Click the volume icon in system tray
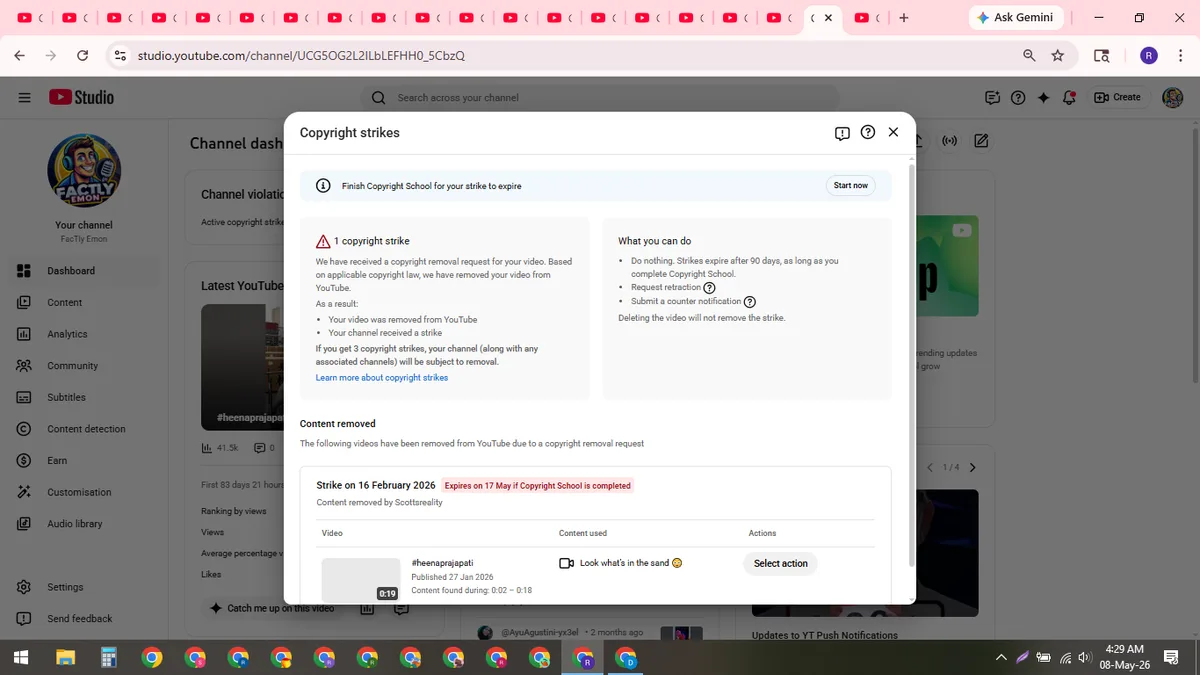This screenshot has width=1200, height=675. [x=1084, y=657]
